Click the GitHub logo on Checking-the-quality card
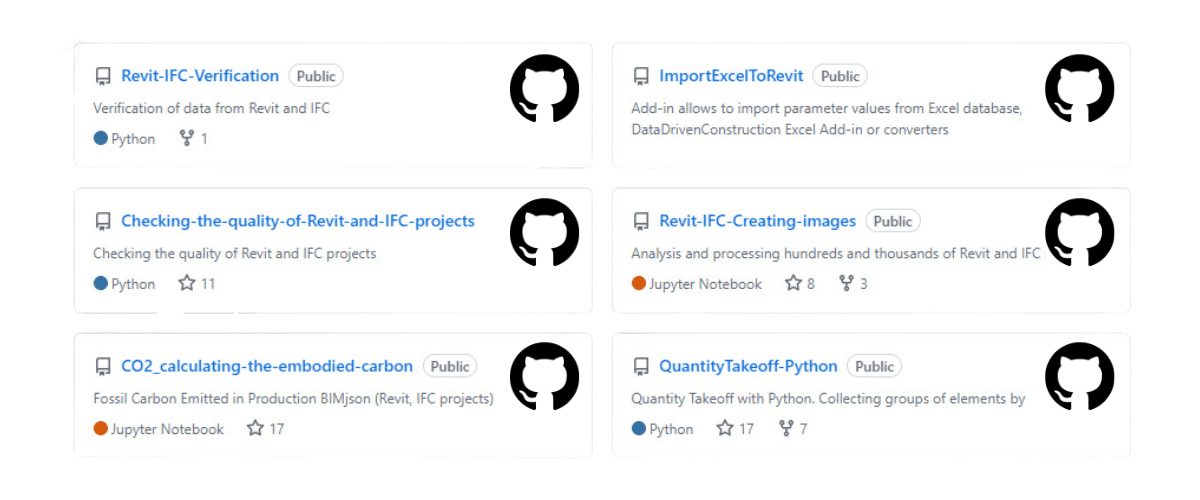 pyautogui.click(x=544, y=233)
